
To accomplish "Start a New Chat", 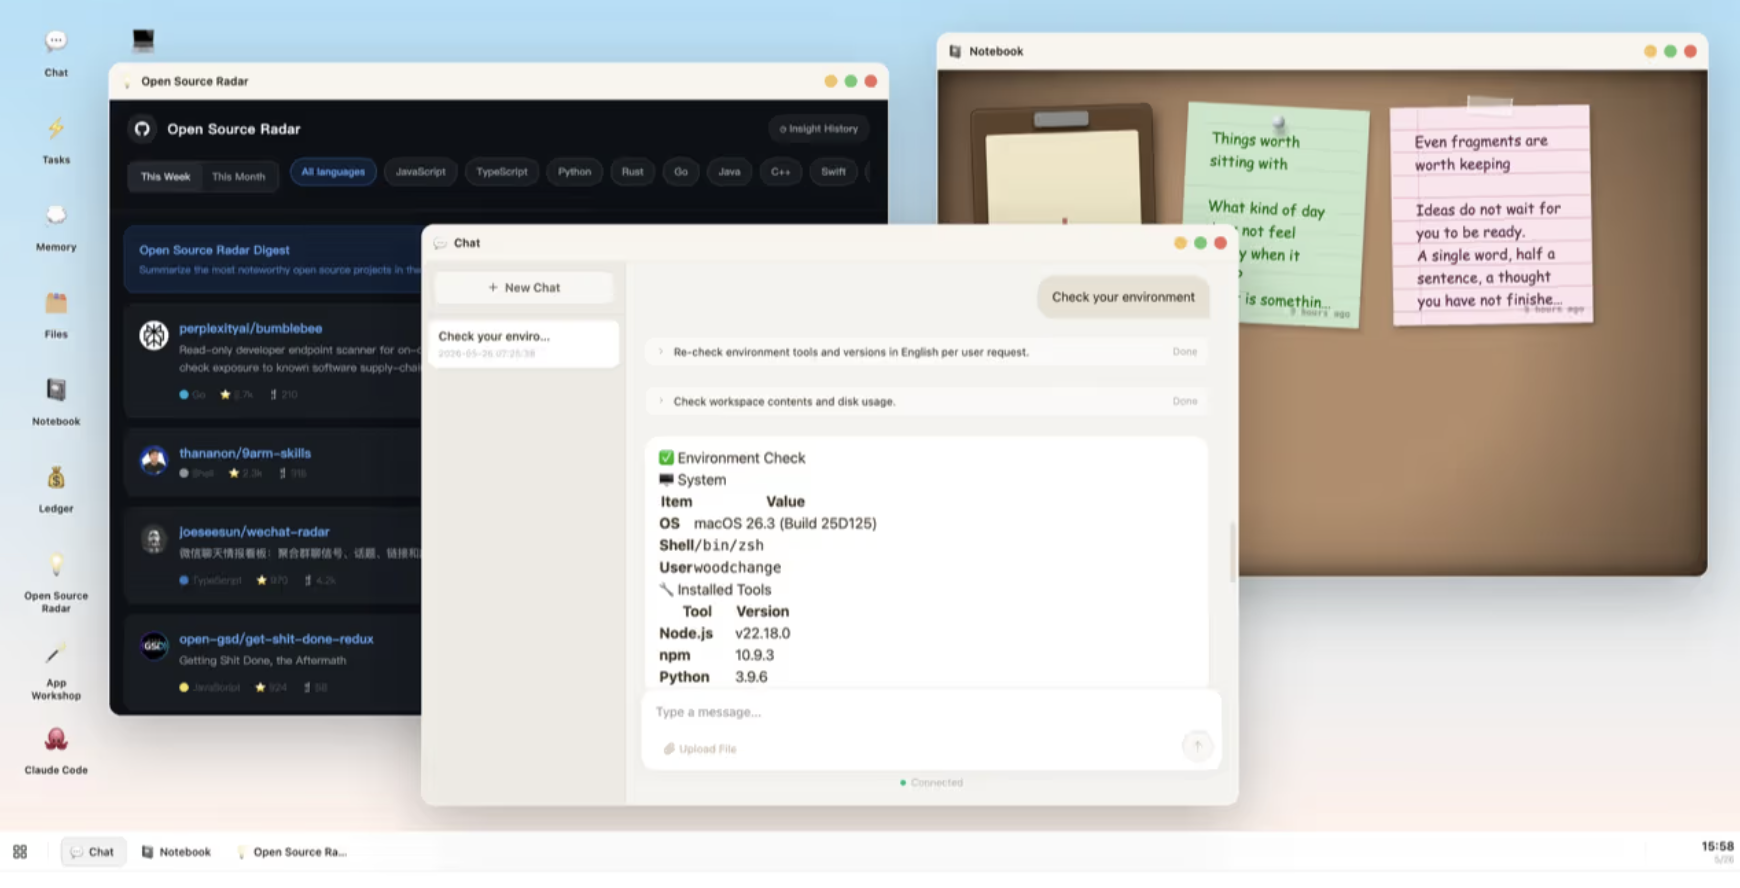I will 524,288.
